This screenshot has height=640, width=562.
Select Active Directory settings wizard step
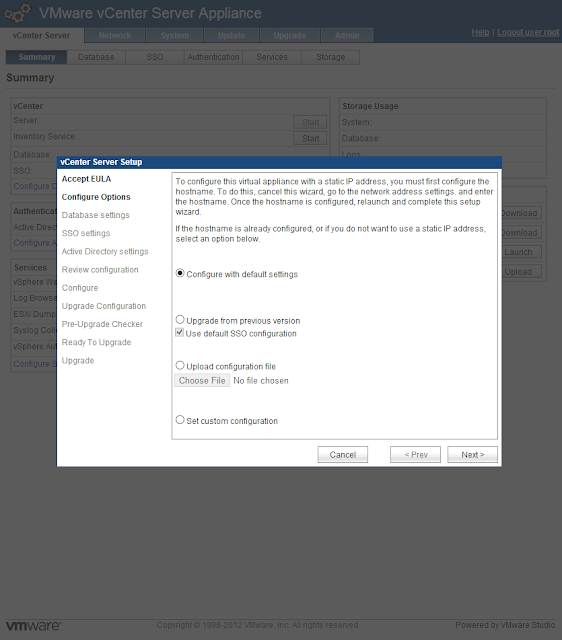click(105, 251)
